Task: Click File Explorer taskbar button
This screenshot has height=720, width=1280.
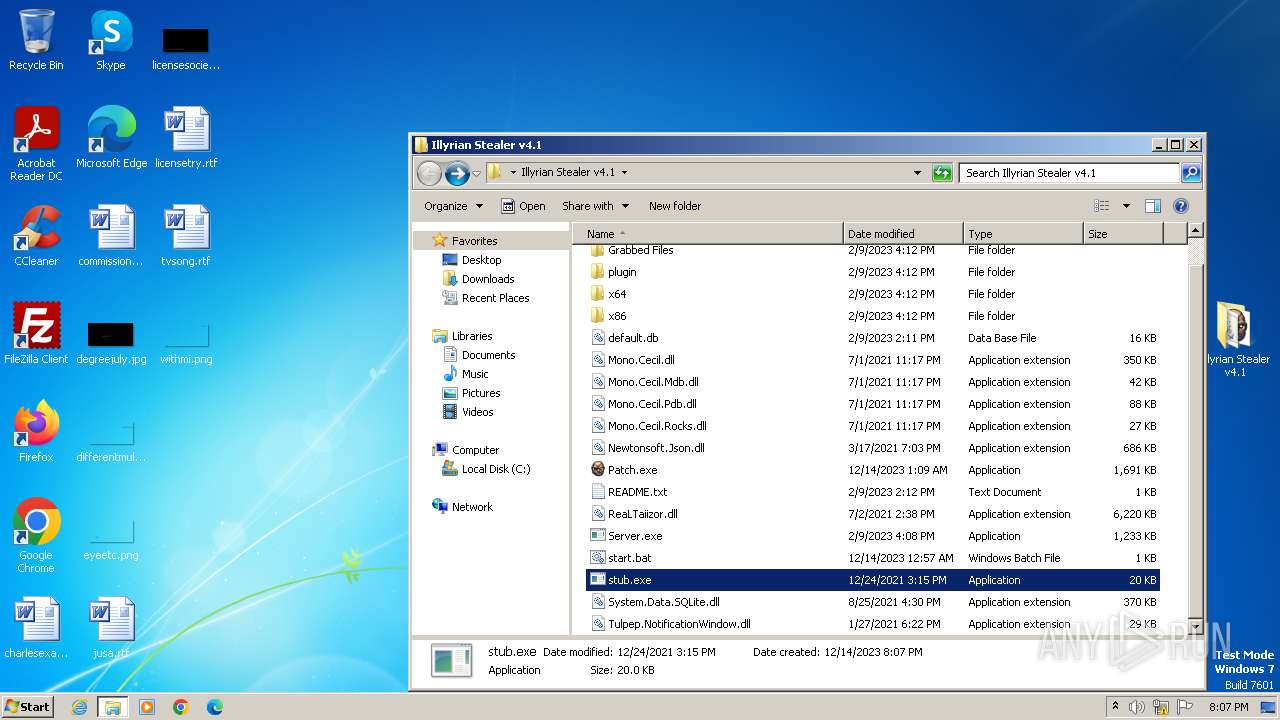Action: (x=113, y=707)
